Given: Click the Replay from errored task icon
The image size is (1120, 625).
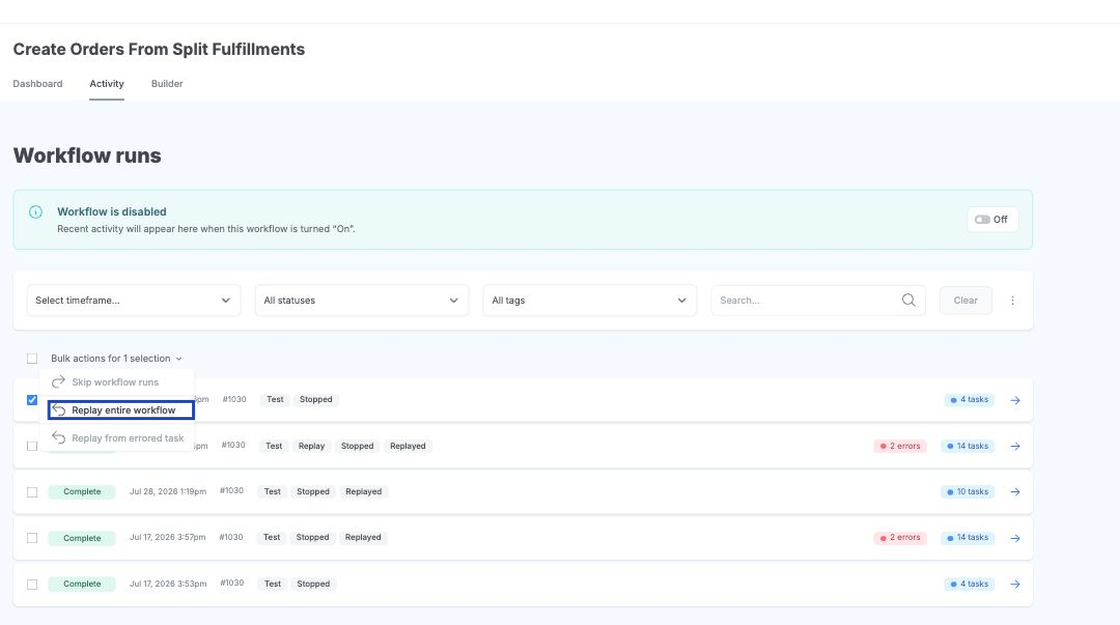Looking at the screenshot, I should click(59, 438).
